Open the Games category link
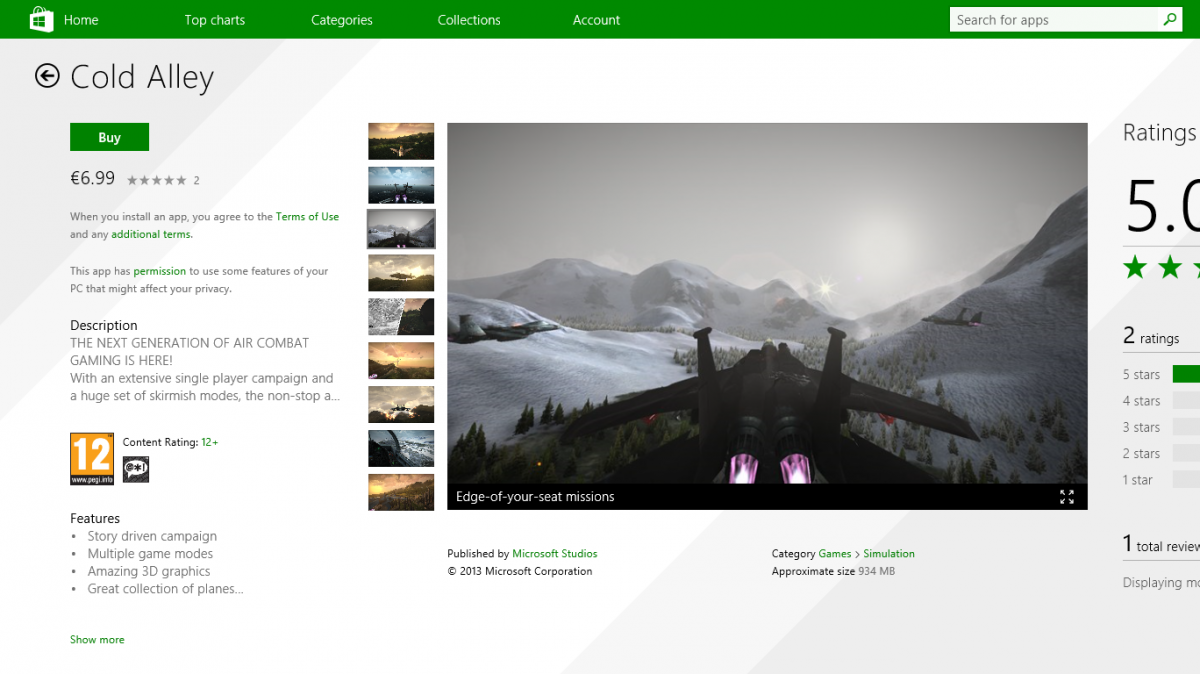1200x674 pixels. 835,554
